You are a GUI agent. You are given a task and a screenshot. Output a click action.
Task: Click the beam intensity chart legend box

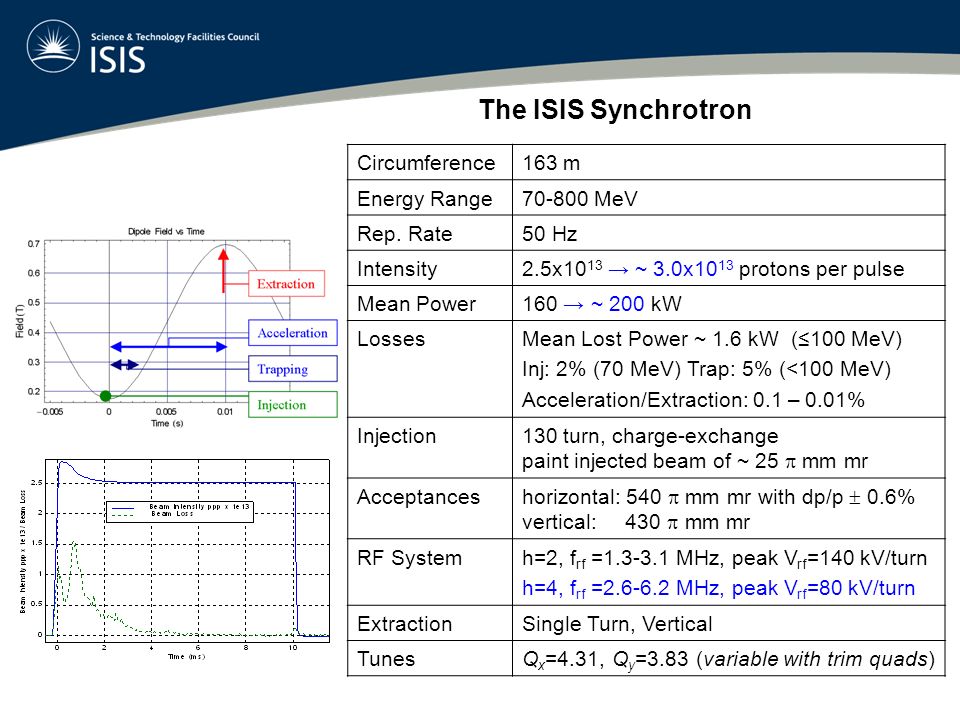tap(180, 512)
